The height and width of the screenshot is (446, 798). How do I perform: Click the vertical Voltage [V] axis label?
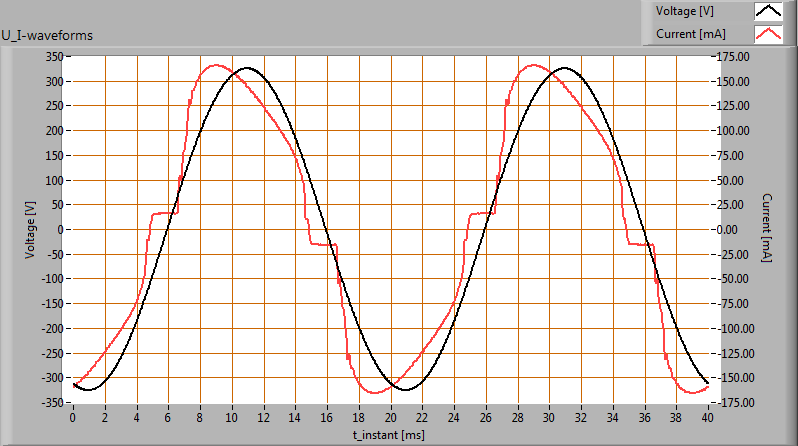coord(31,229)
